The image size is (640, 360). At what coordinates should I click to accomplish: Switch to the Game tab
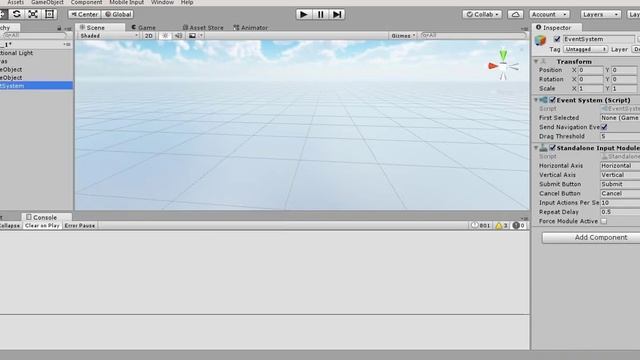click(x=144, y=28)
